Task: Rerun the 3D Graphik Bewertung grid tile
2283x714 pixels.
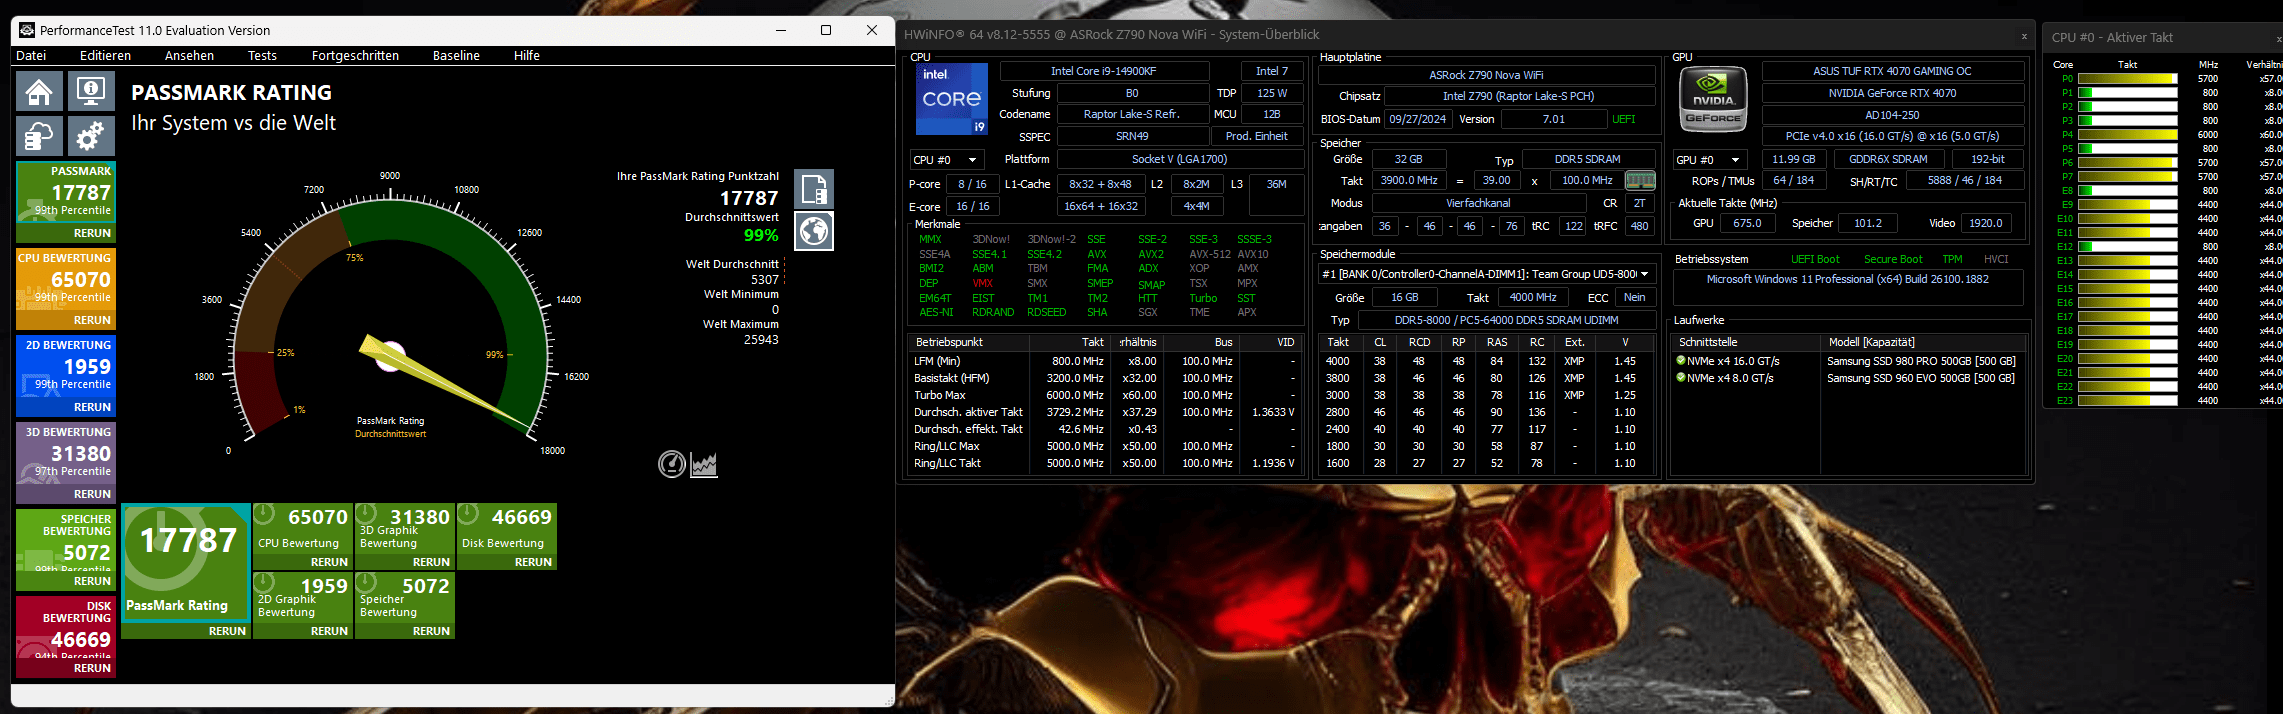Action: pyautogui.click(x=431, y=562)
